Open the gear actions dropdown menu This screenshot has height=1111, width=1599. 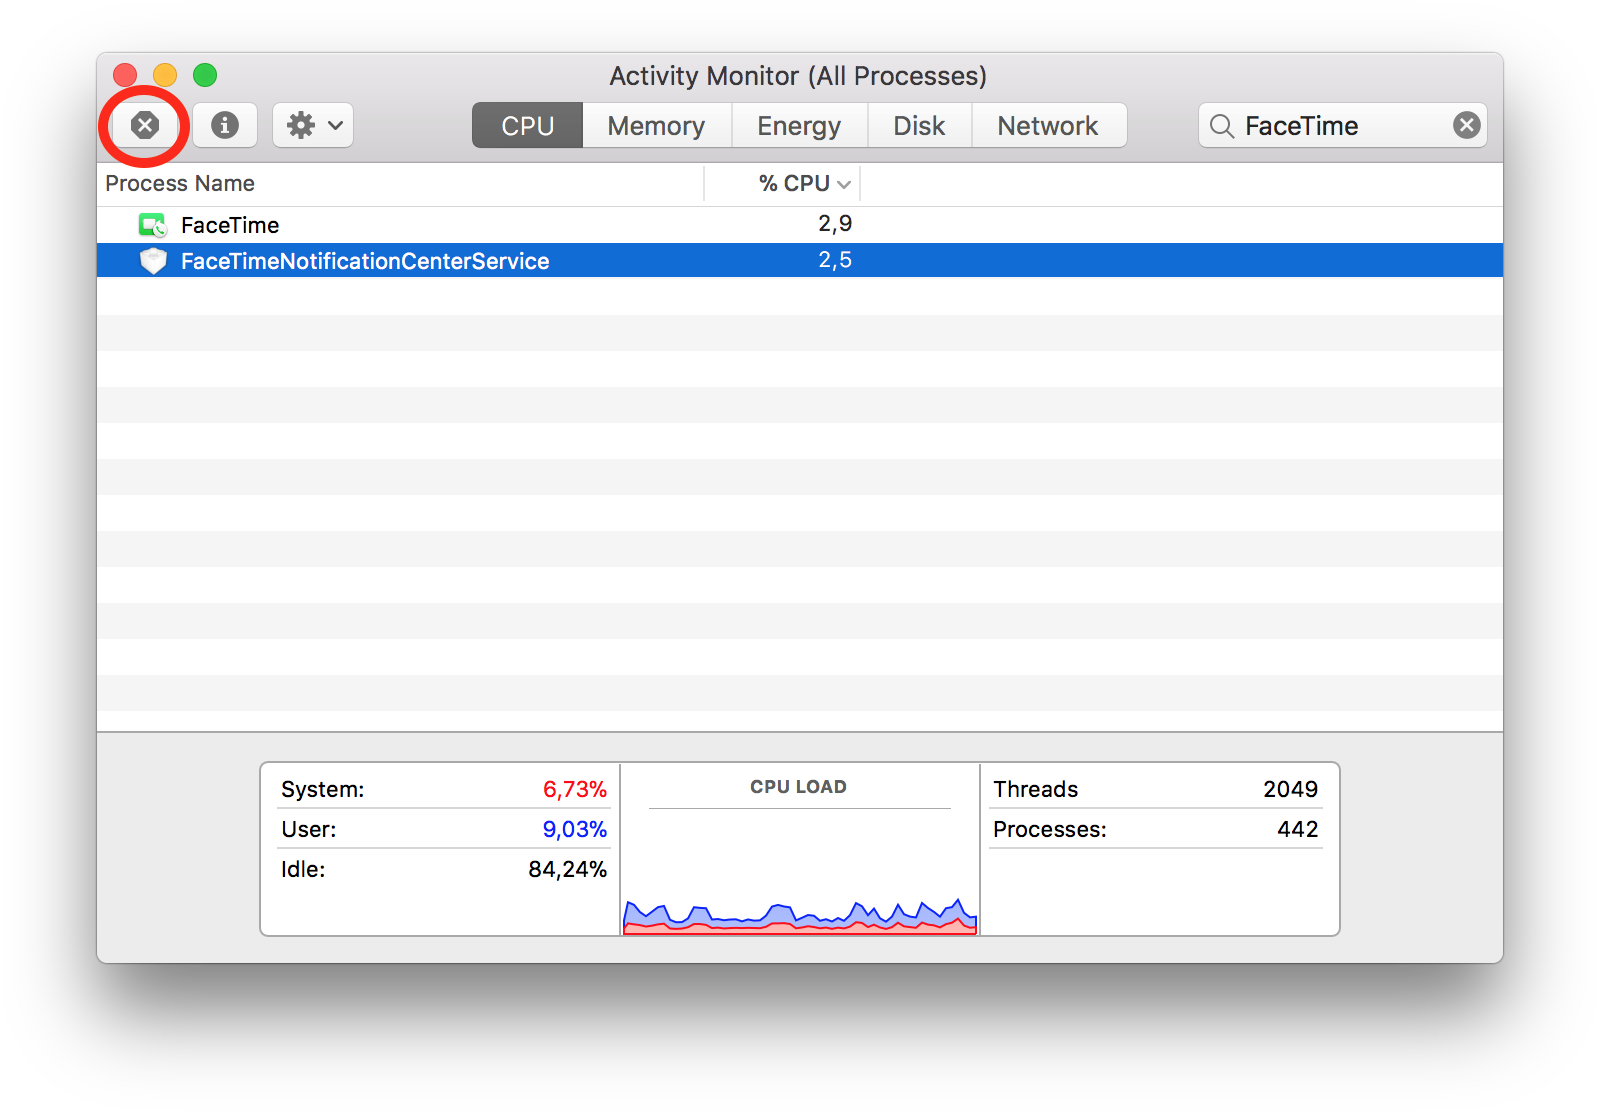click(x=313, y=125)
